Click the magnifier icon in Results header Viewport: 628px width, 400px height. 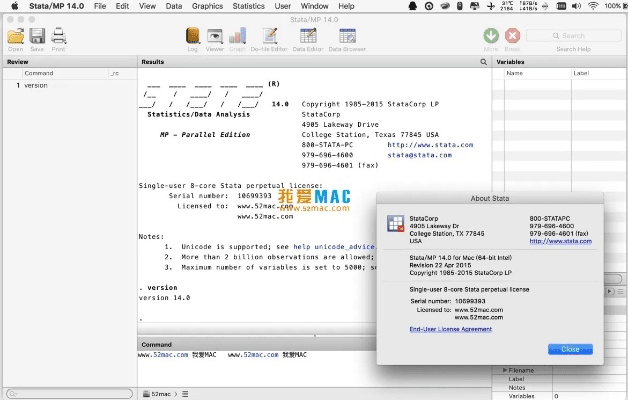483,62
